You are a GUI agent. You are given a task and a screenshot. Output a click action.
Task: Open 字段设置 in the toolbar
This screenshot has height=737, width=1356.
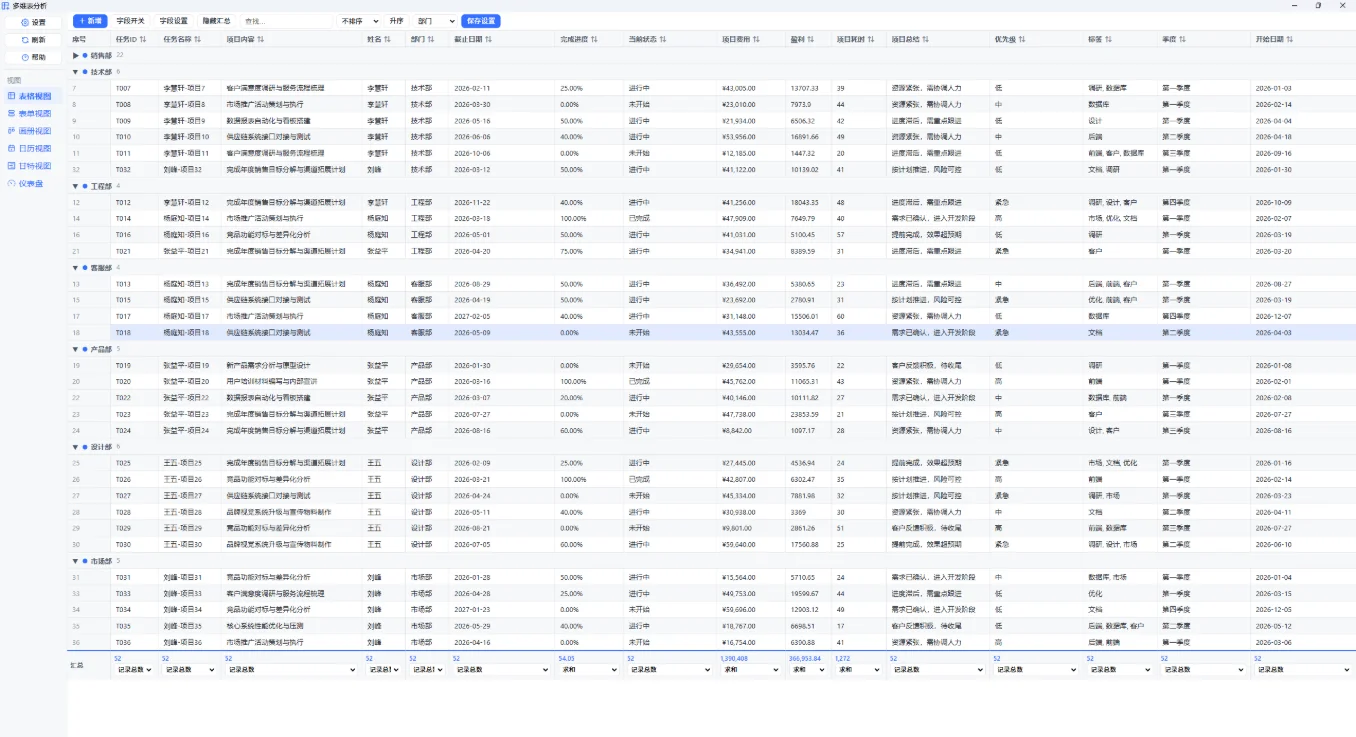173,20
